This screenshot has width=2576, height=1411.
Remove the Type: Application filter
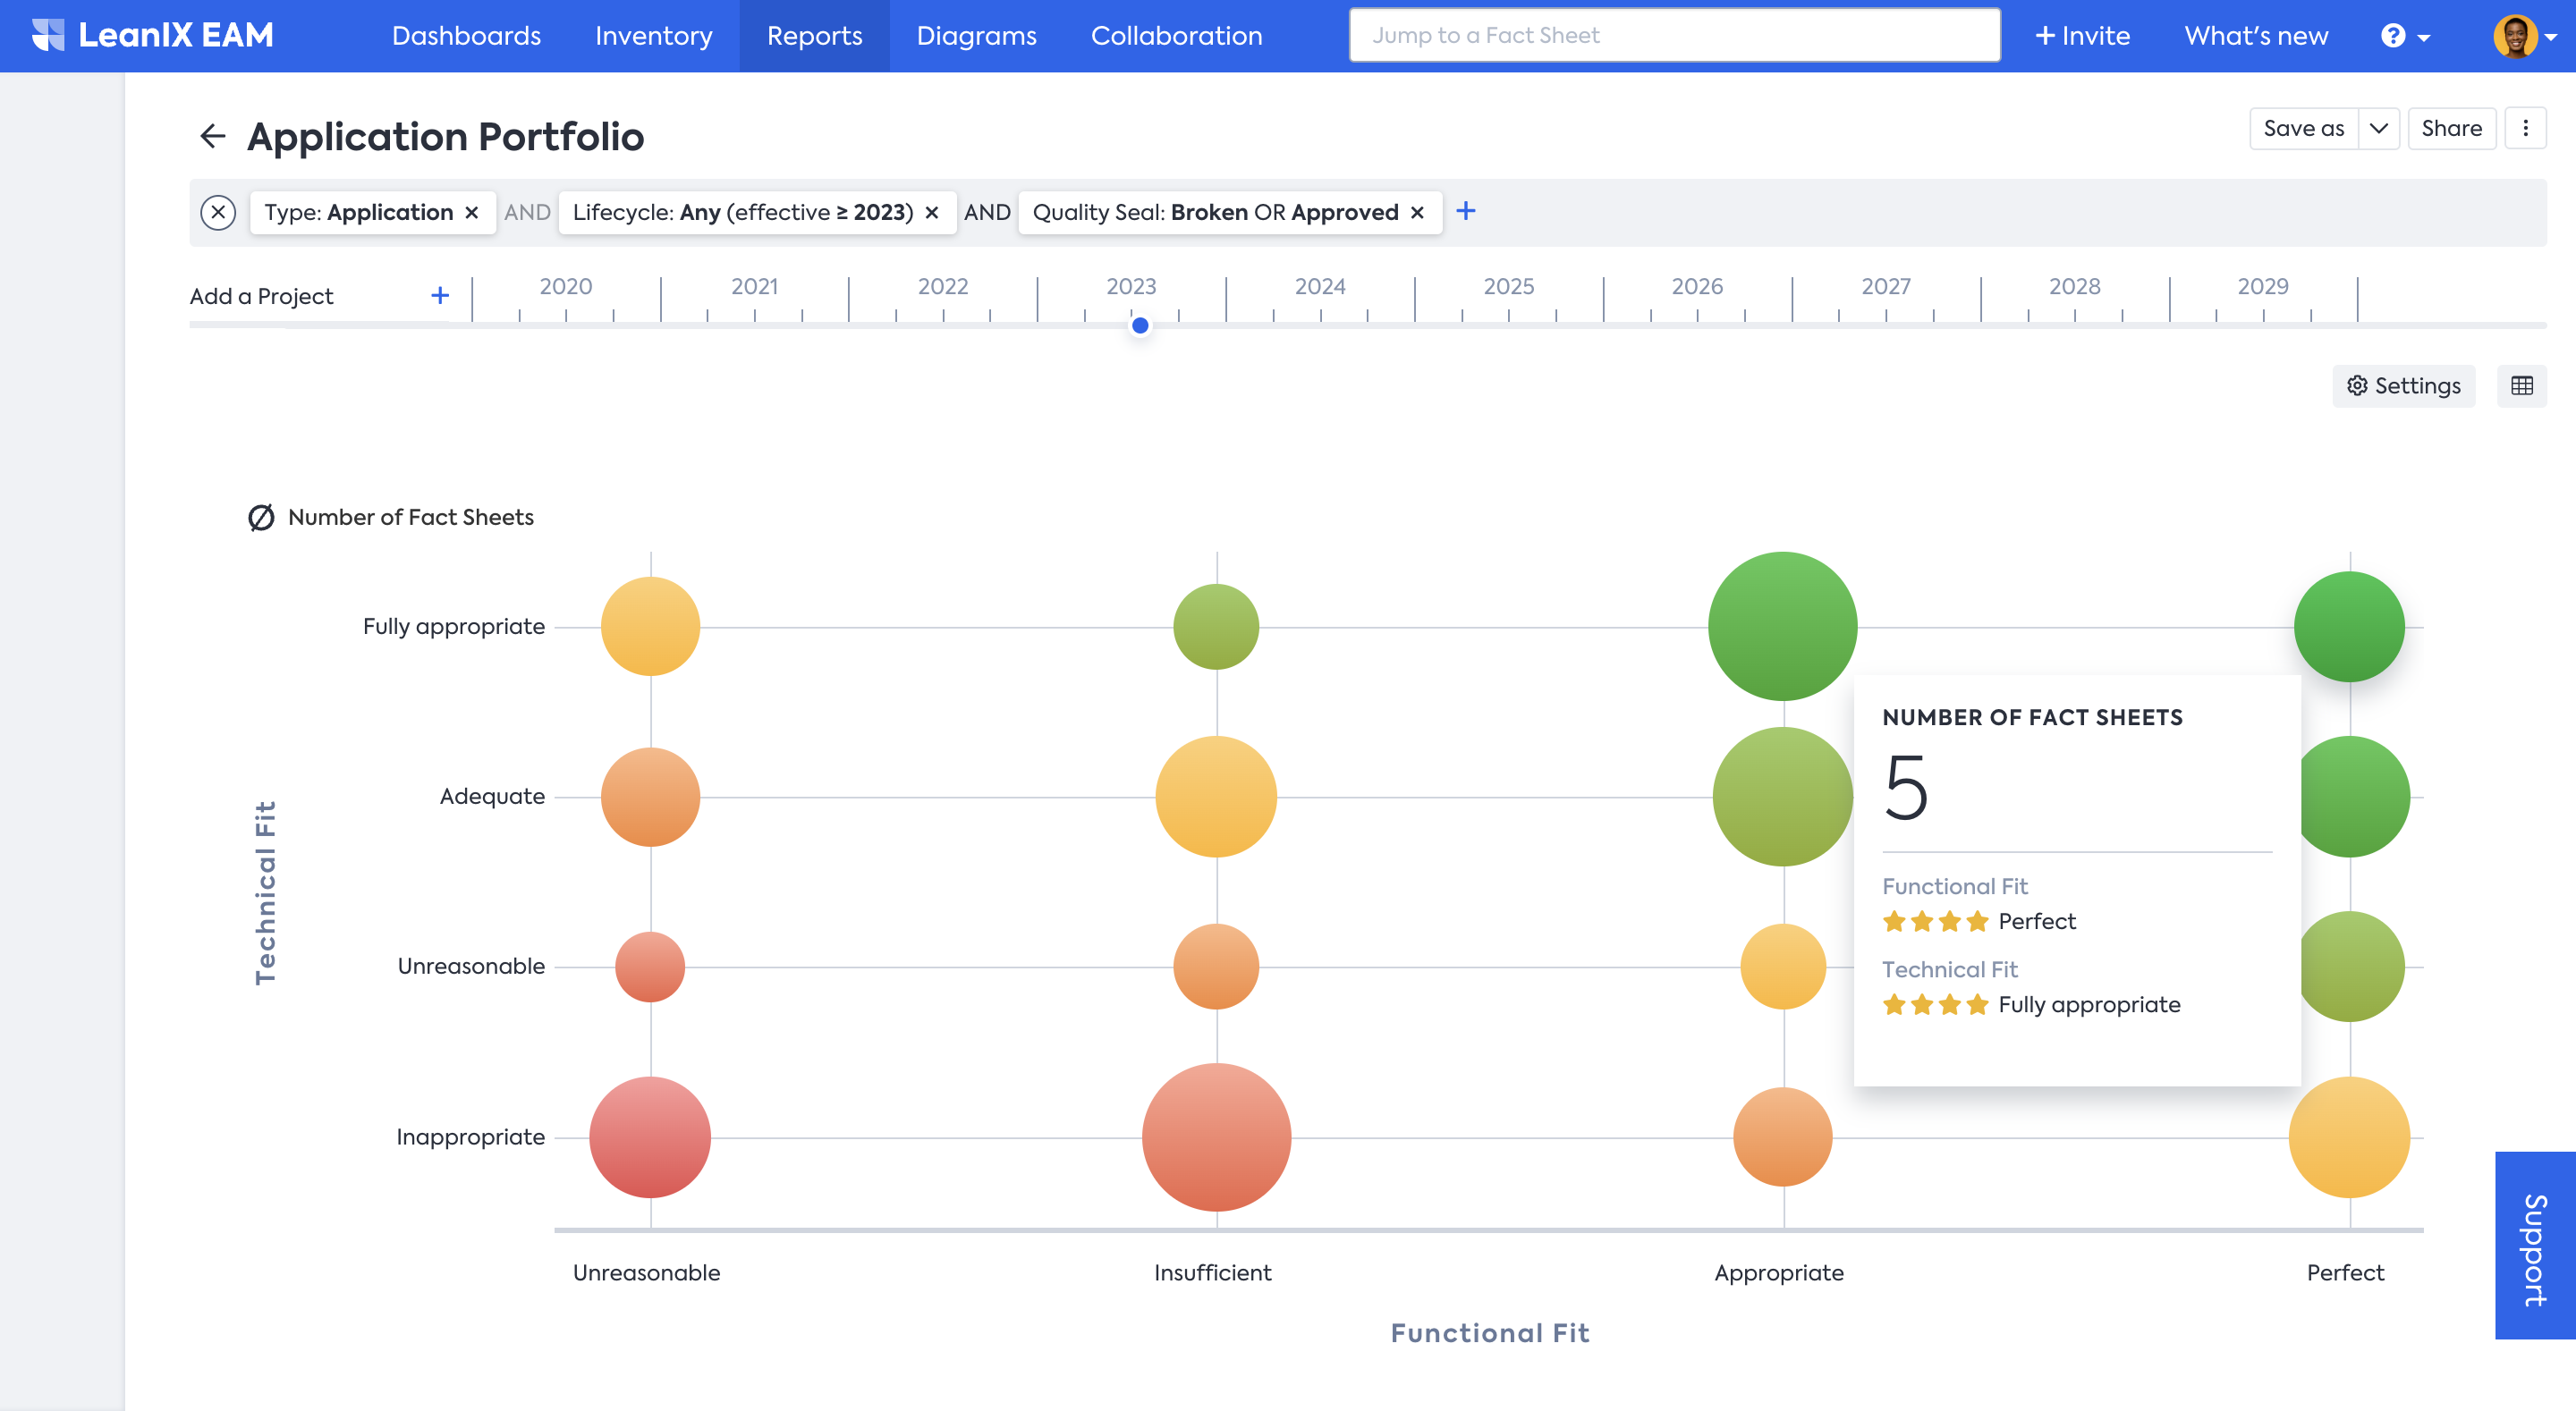[472, 212]
